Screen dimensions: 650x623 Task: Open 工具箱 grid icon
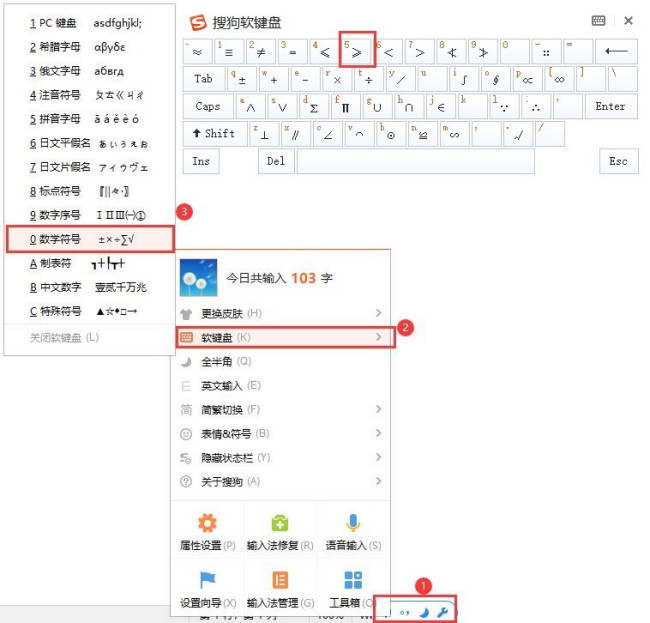point(353,580)
